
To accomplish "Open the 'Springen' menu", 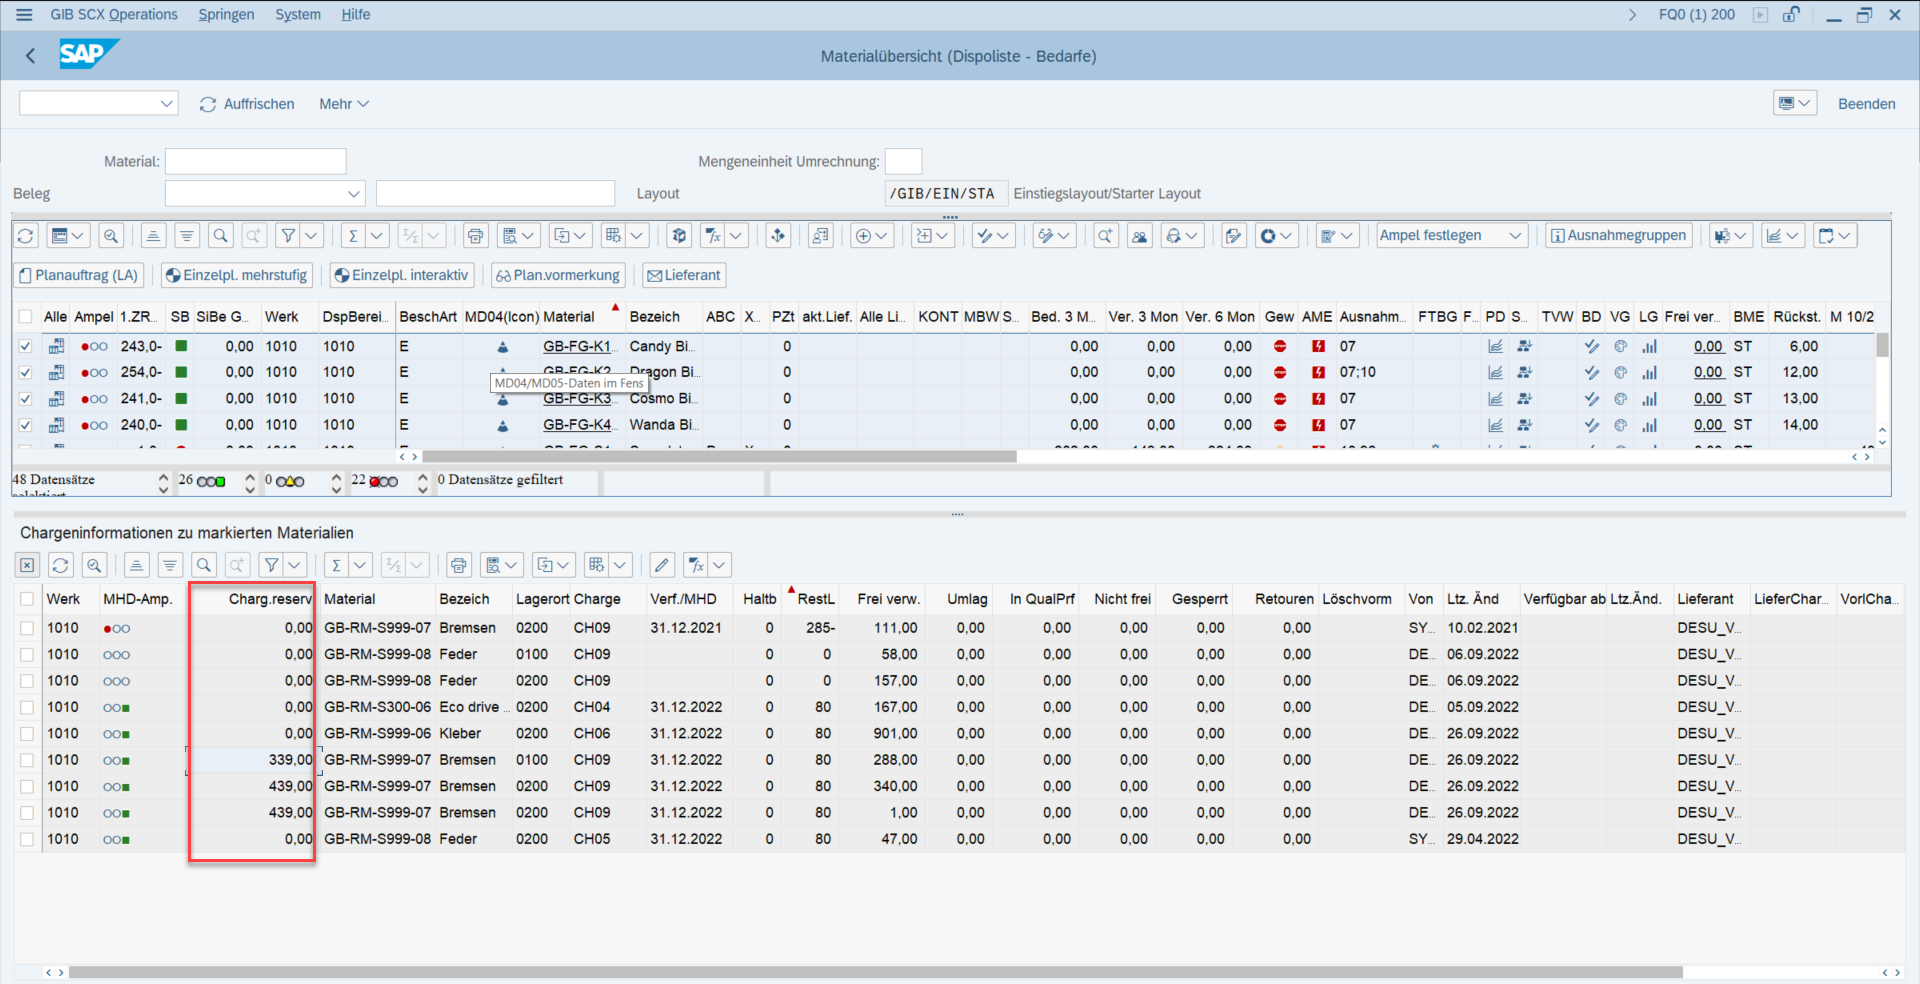I will tap(226, 15).
